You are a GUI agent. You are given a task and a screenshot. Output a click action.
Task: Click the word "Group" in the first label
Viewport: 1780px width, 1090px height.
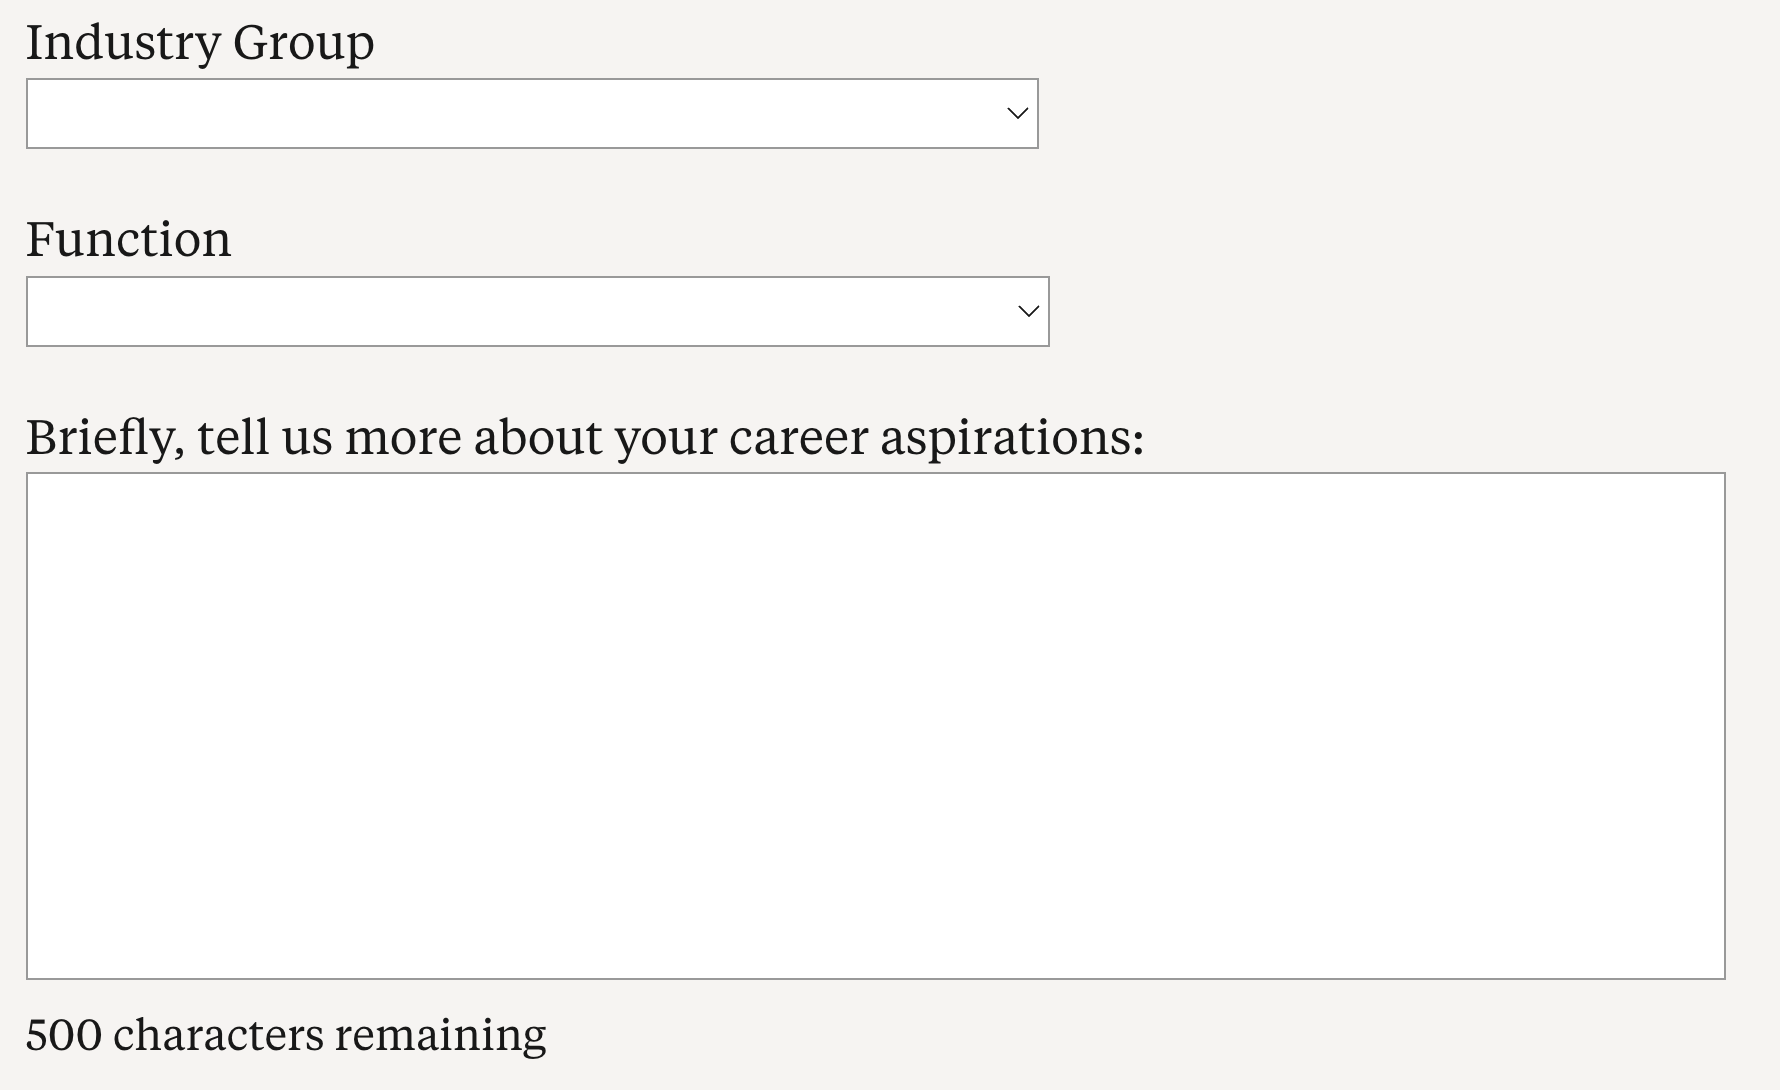coord(303,43)
